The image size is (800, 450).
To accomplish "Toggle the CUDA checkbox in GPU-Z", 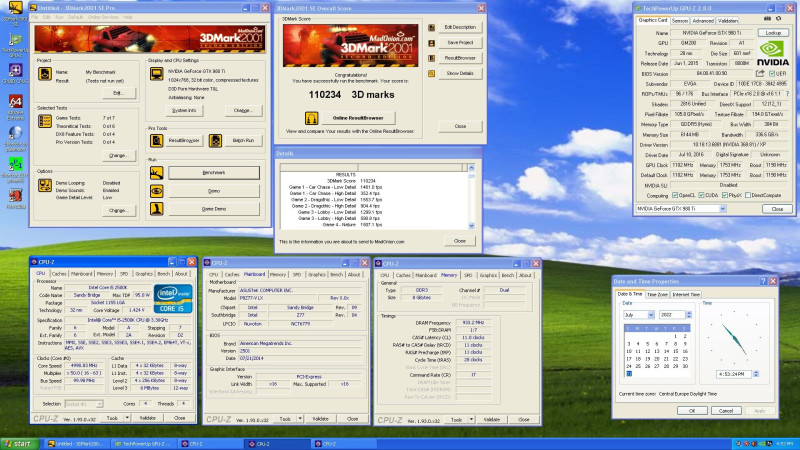I will [702, 195].
